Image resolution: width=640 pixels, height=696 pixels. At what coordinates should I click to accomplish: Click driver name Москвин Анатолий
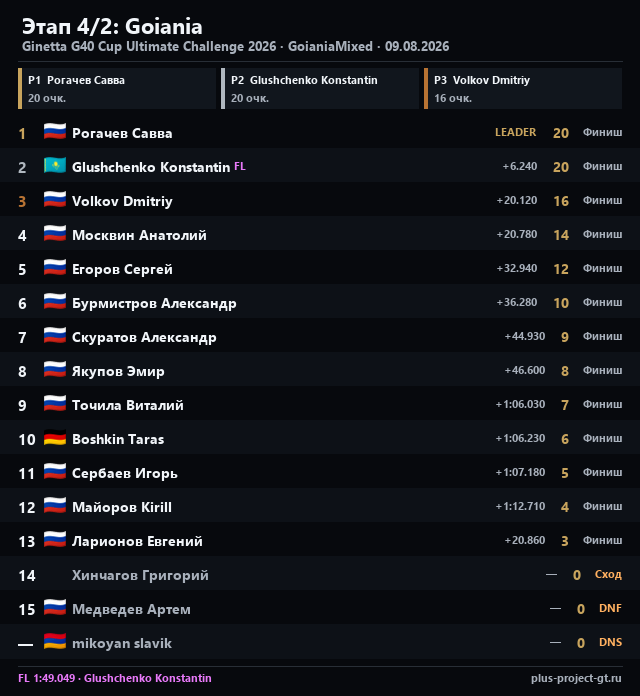click(139, 235)
